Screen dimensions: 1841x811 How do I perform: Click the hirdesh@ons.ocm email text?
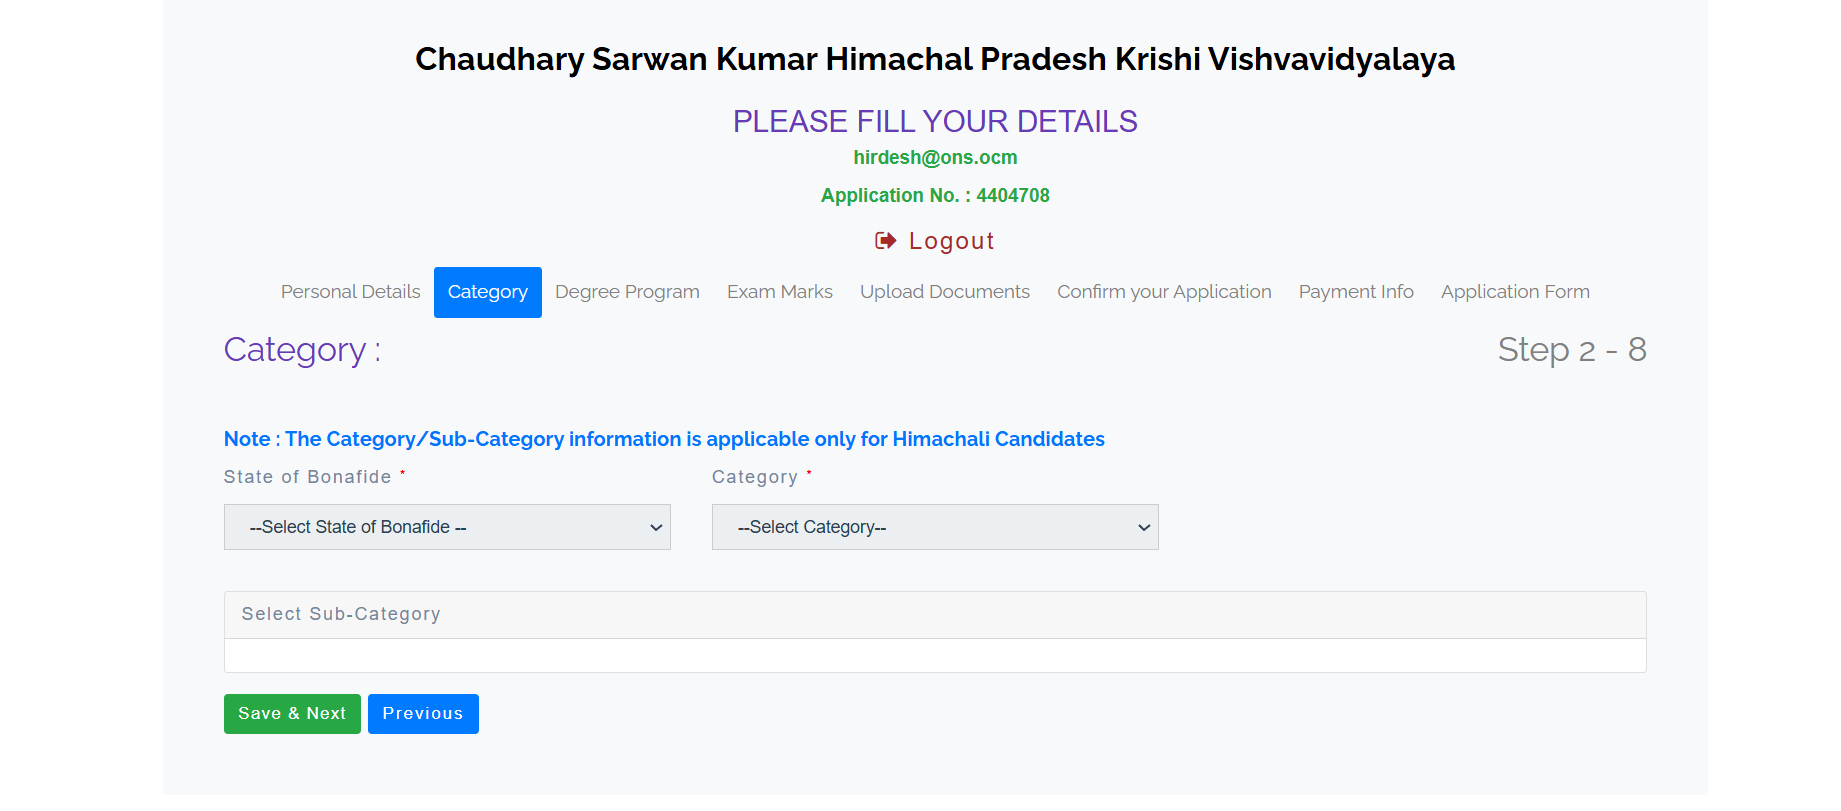click(935, 158)
